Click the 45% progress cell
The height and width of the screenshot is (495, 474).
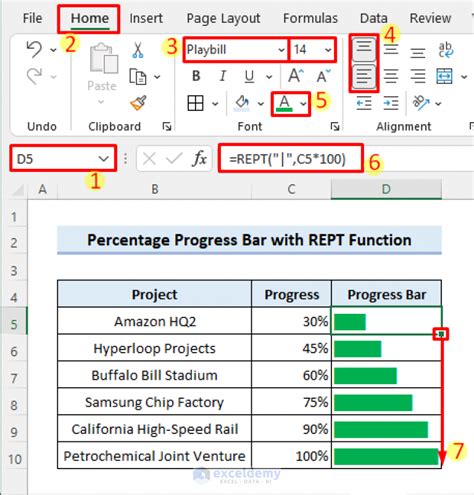292,348
